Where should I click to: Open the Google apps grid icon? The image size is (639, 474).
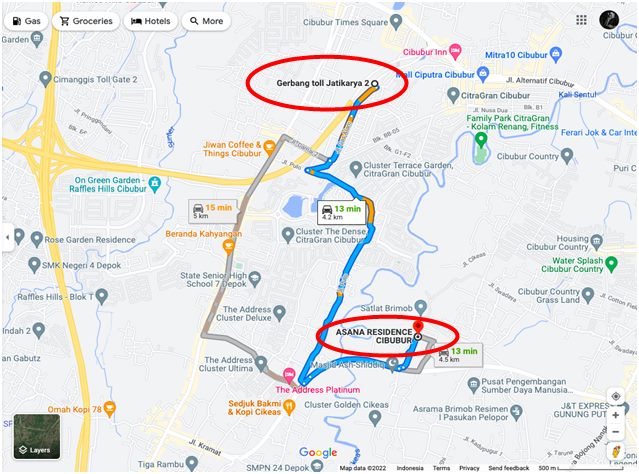581,20
